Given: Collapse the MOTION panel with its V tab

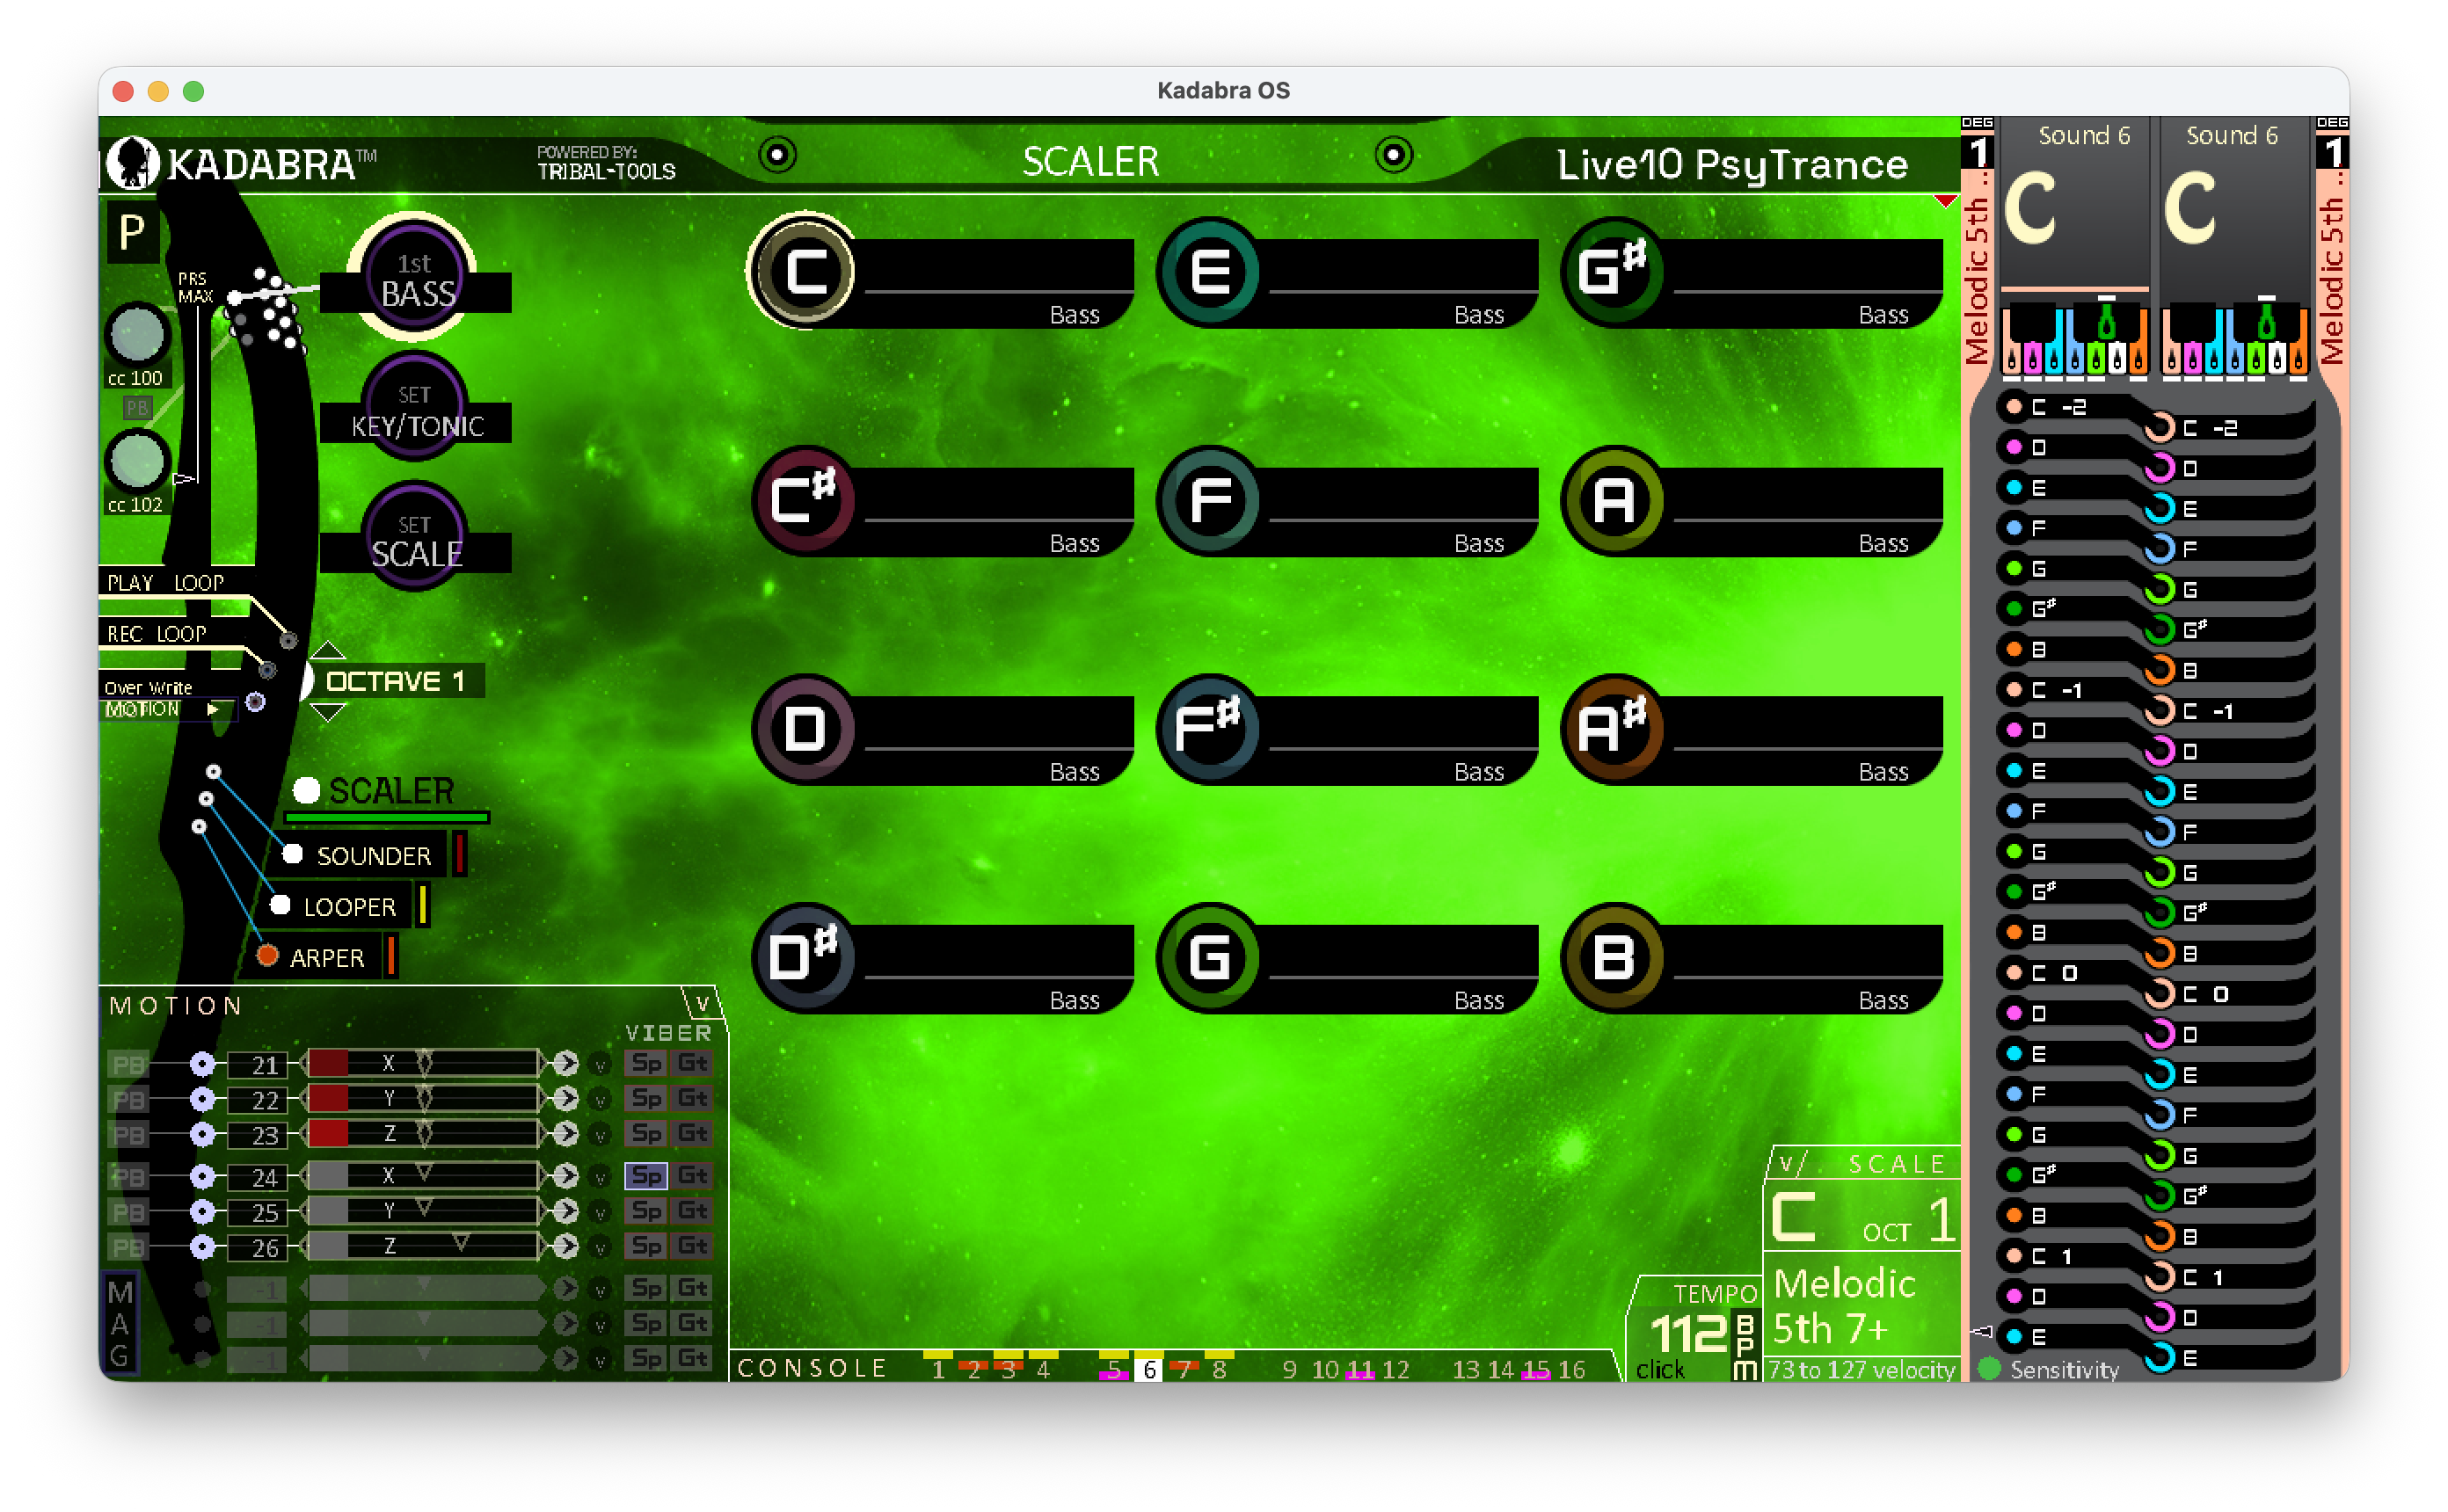Looking at the screenshot, I should click(x=702, y=1003).
